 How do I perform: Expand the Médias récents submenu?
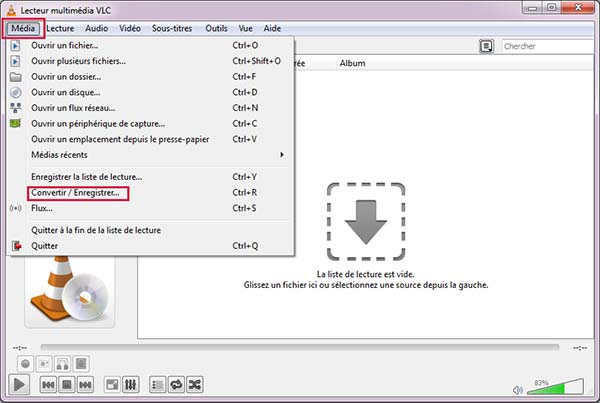[151, 155]
